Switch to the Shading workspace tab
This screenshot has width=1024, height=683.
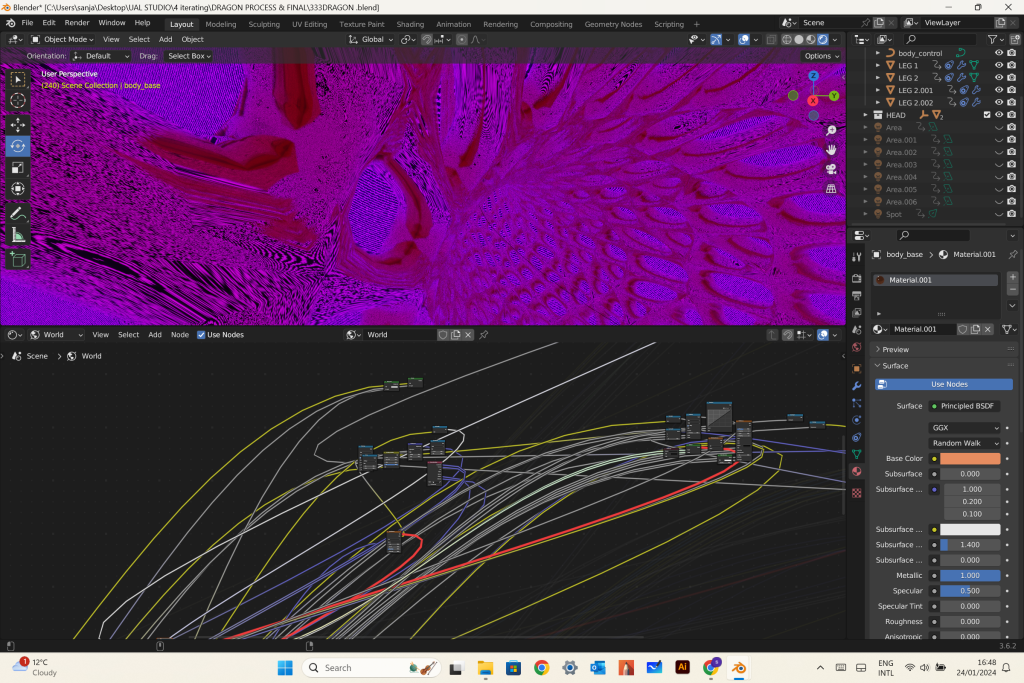[410, 24]
